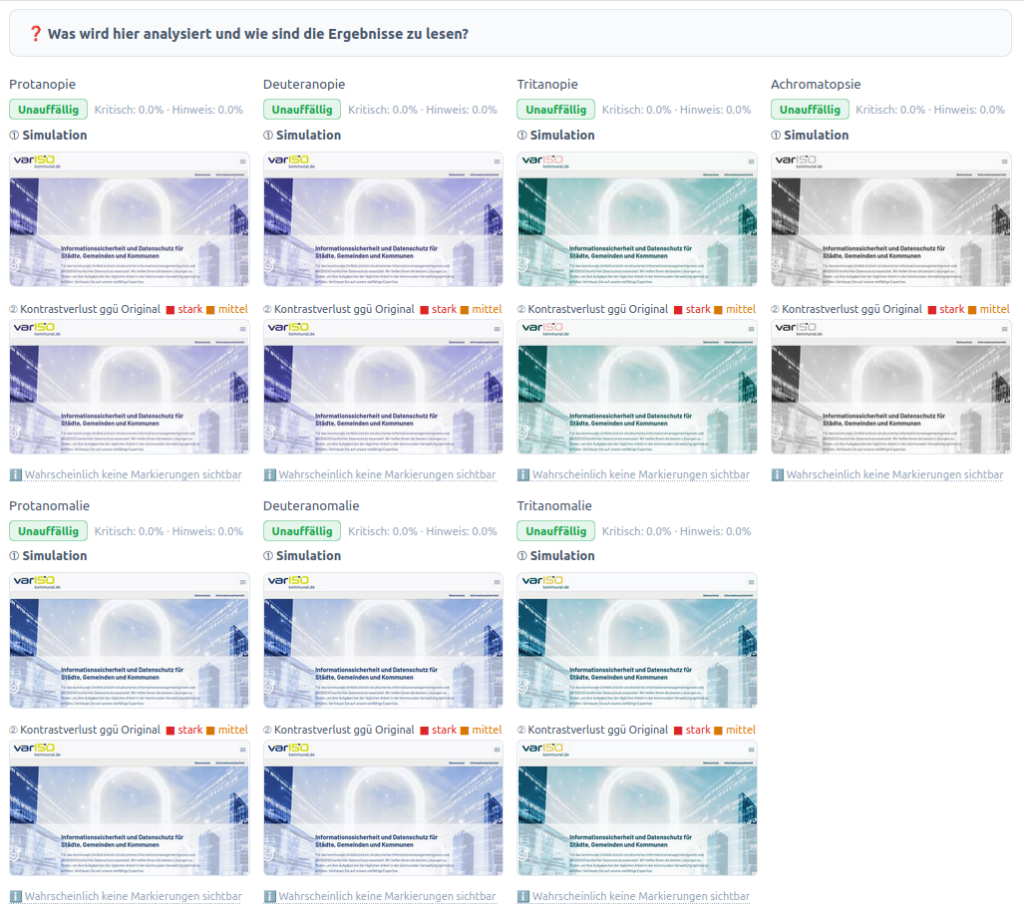Click the '① Simulation' label under Deuteranomalie
The width and height of the screenshot is (1024, 913).
click(x=302, y=556)
